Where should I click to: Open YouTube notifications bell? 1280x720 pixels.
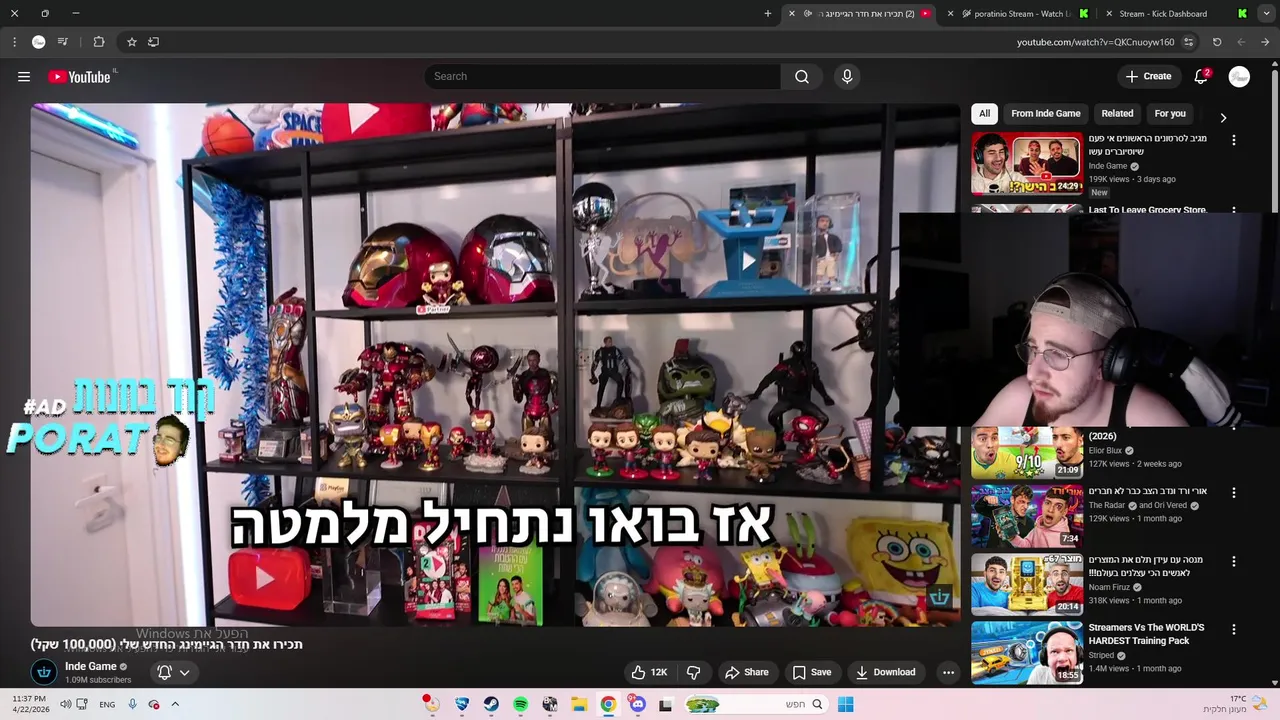tap(1202, 77)
